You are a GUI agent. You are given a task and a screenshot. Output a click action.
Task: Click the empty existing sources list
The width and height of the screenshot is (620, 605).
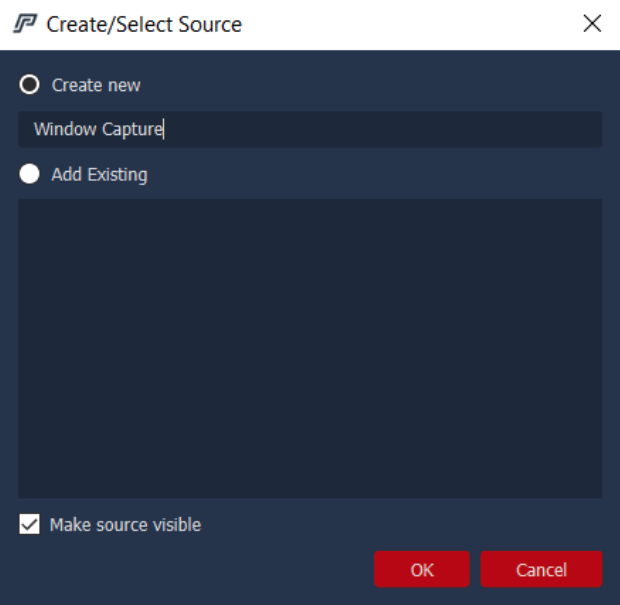[310, 348]
